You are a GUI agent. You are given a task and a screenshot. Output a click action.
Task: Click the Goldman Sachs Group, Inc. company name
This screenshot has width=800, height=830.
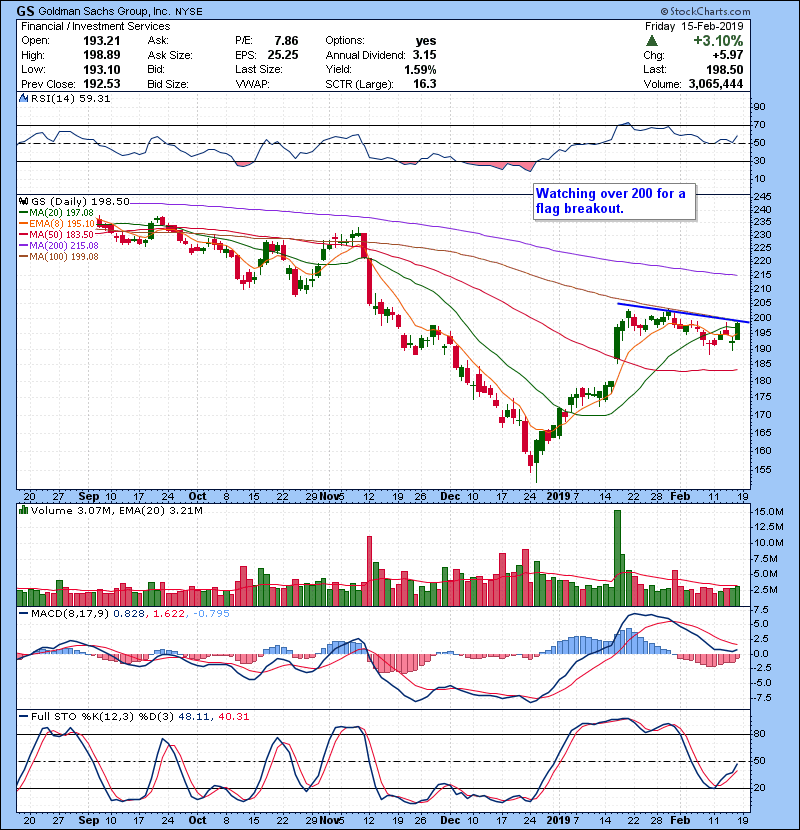105,11
